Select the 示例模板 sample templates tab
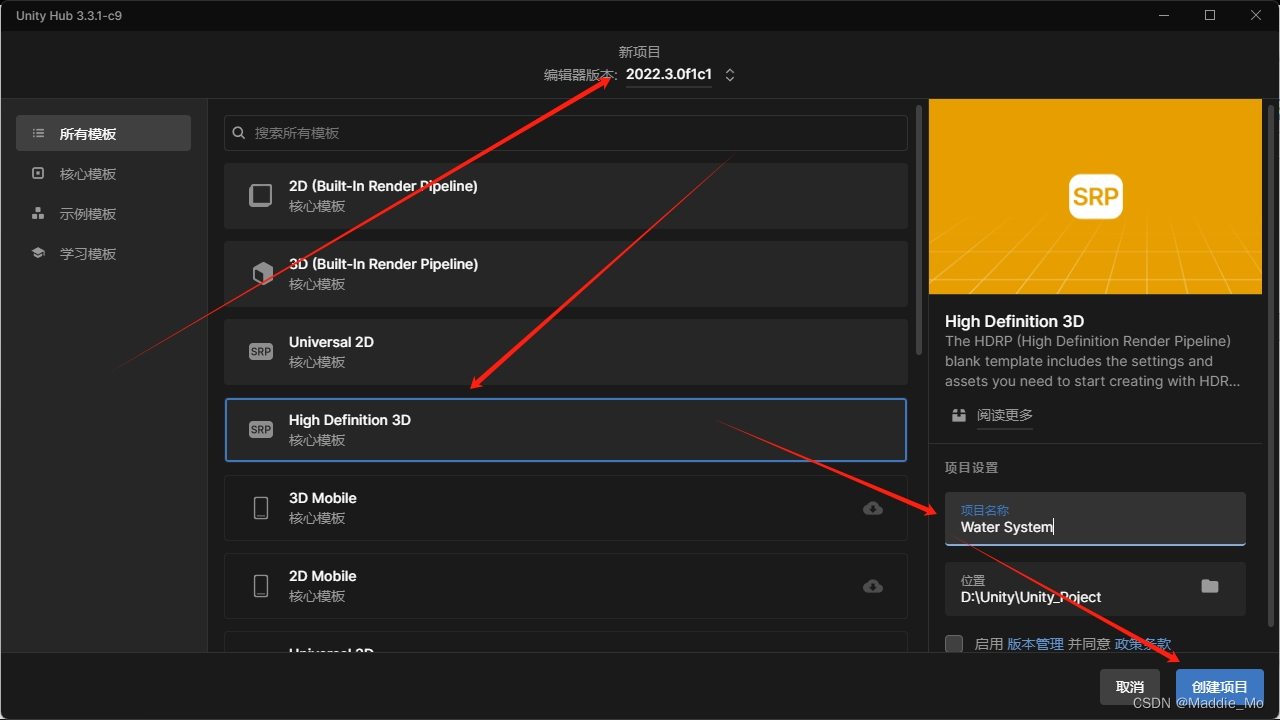1280x720 pixels. 103,213
